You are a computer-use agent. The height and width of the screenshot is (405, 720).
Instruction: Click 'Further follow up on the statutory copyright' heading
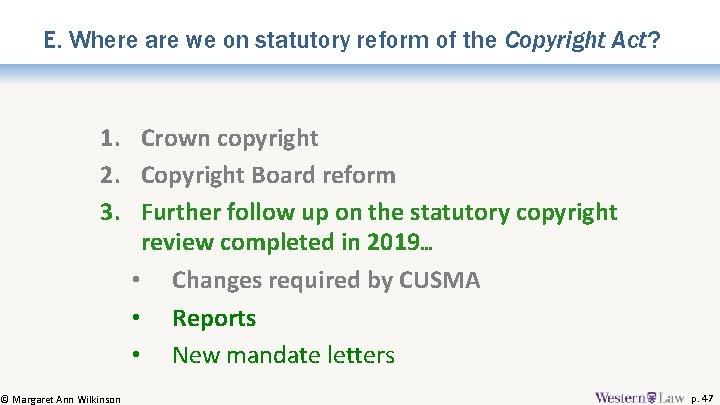coord(379,213)
